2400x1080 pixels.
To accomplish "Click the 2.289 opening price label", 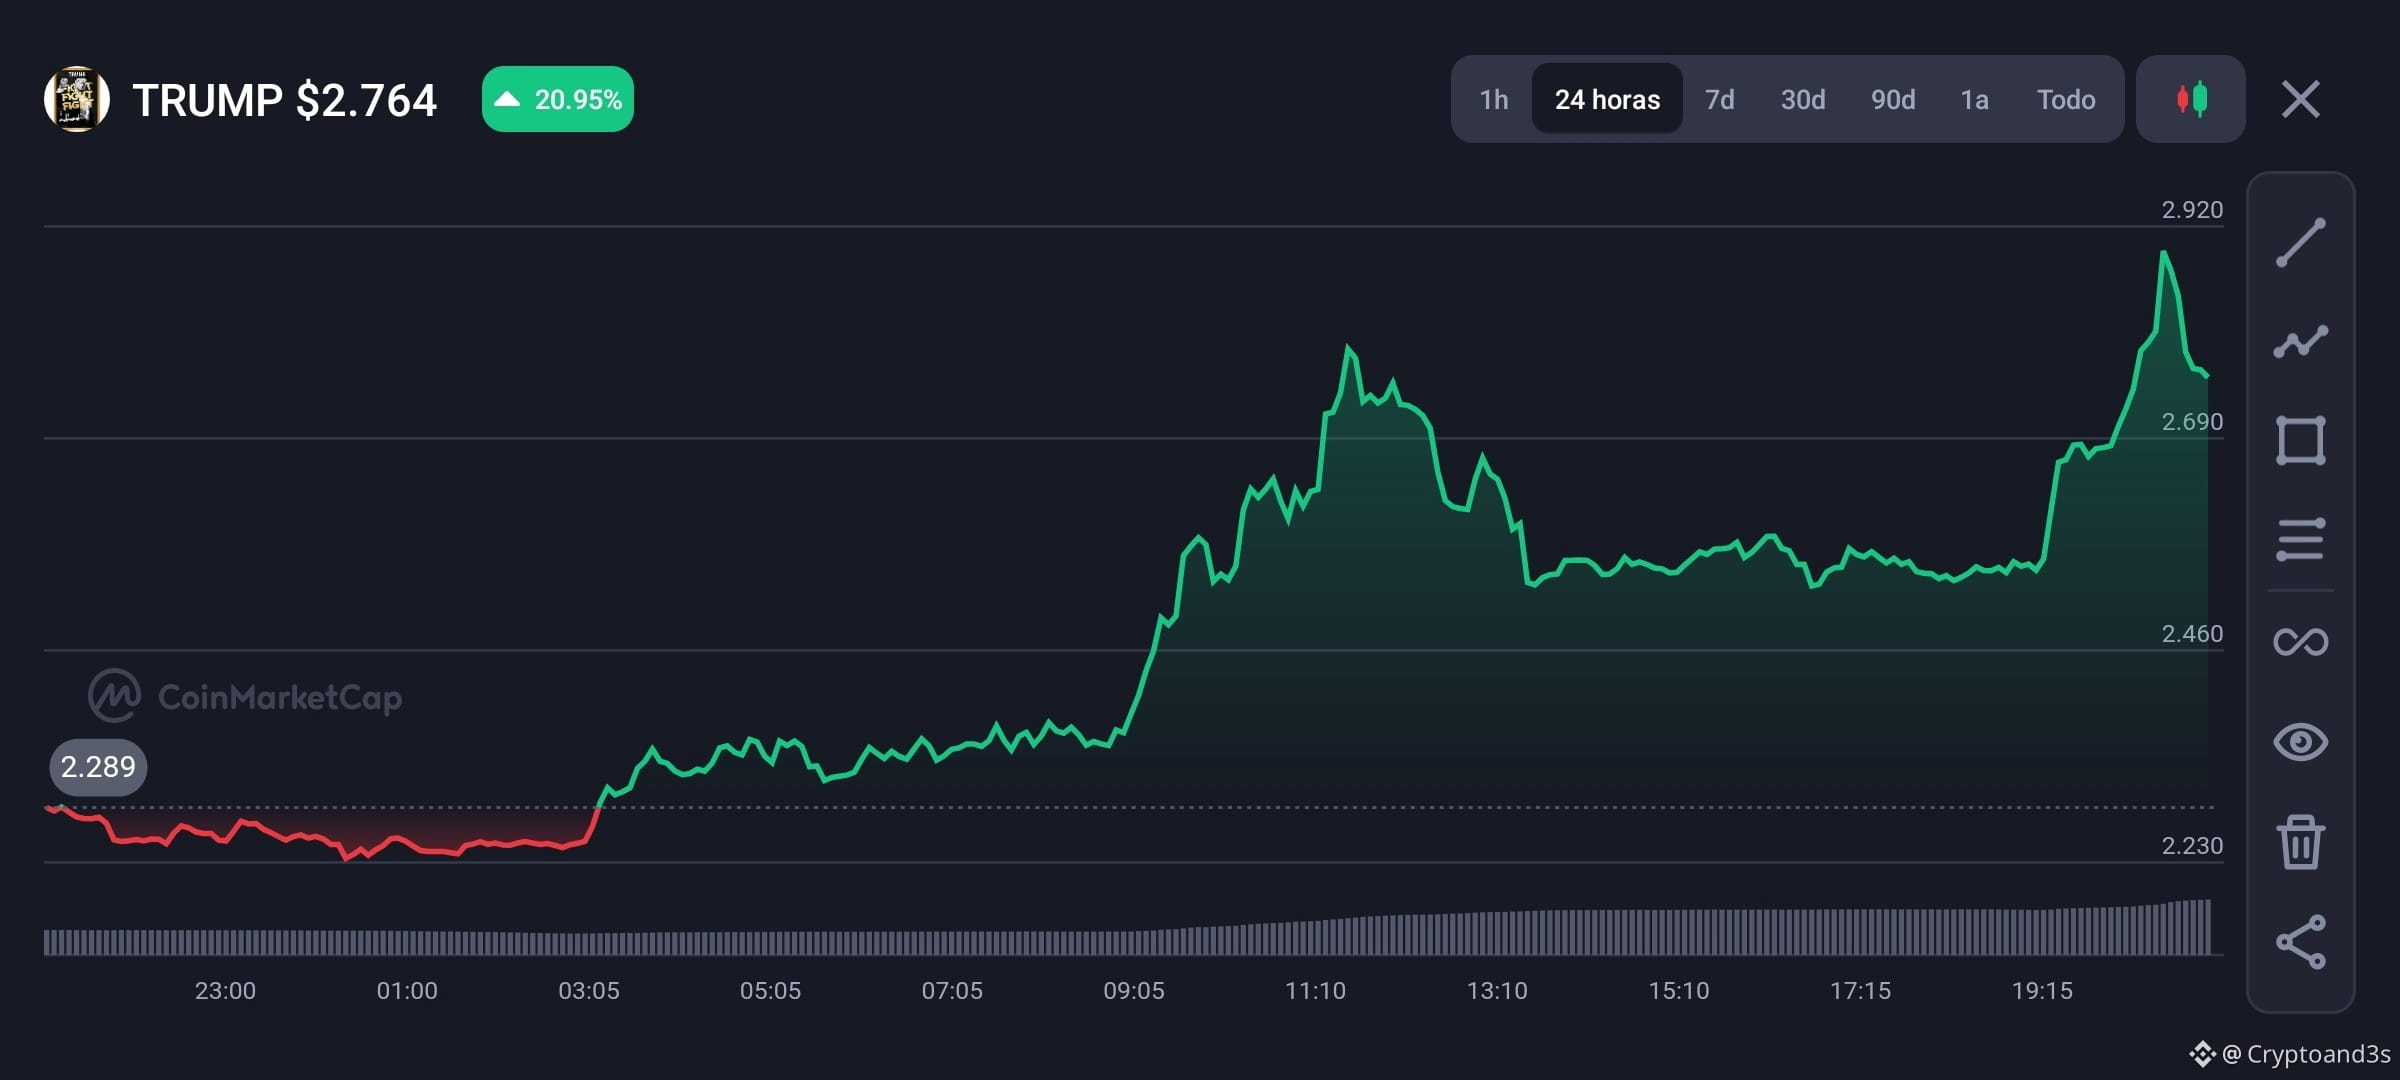I will point(98,767).
